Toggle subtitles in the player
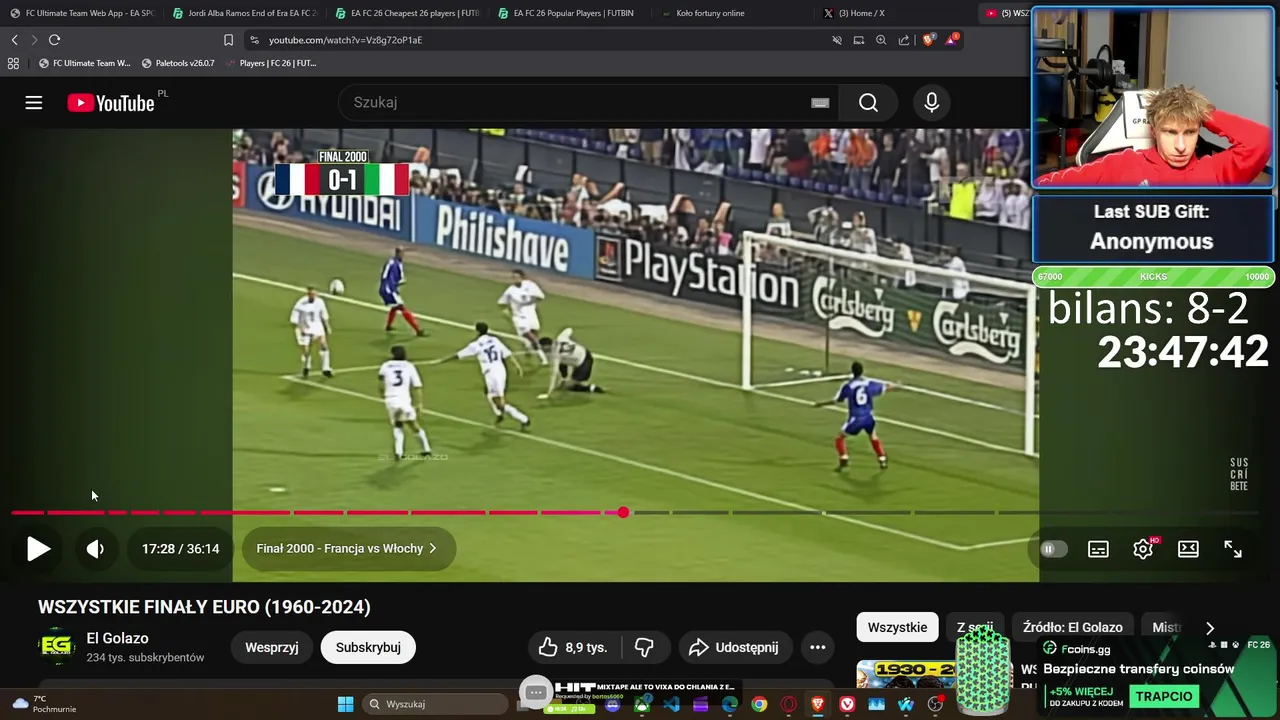The height and width of the screenshot is (720, 1280). tap(1098, 549)
